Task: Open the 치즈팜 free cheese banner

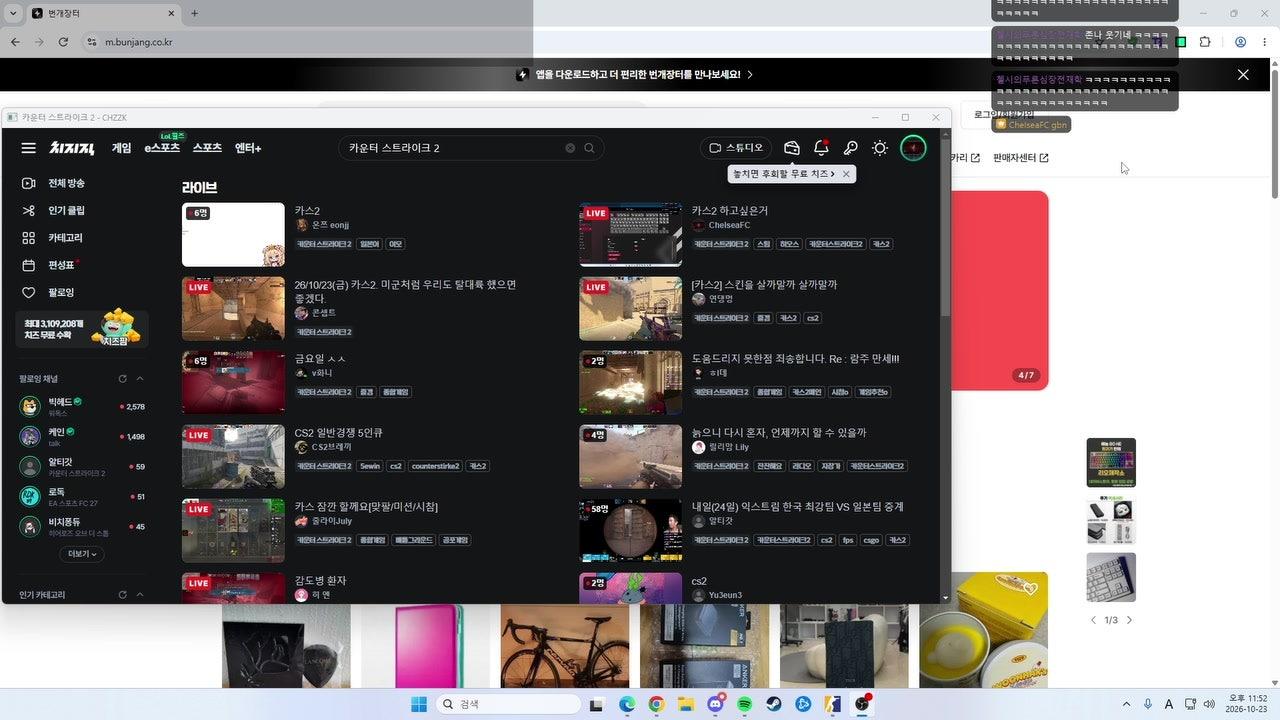Action: 82,327
